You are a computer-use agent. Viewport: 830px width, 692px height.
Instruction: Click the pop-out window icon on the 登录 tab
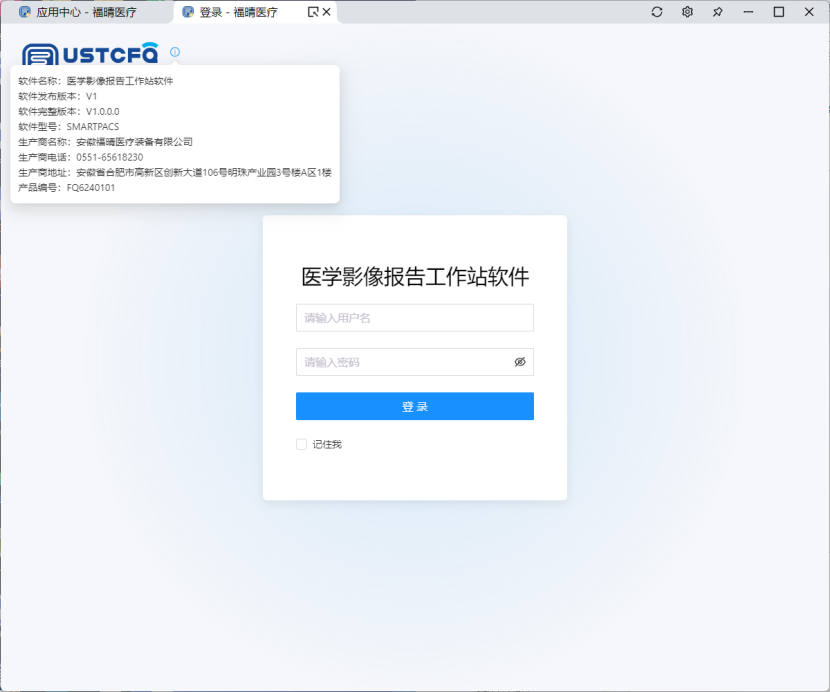(x=312, y=12)
